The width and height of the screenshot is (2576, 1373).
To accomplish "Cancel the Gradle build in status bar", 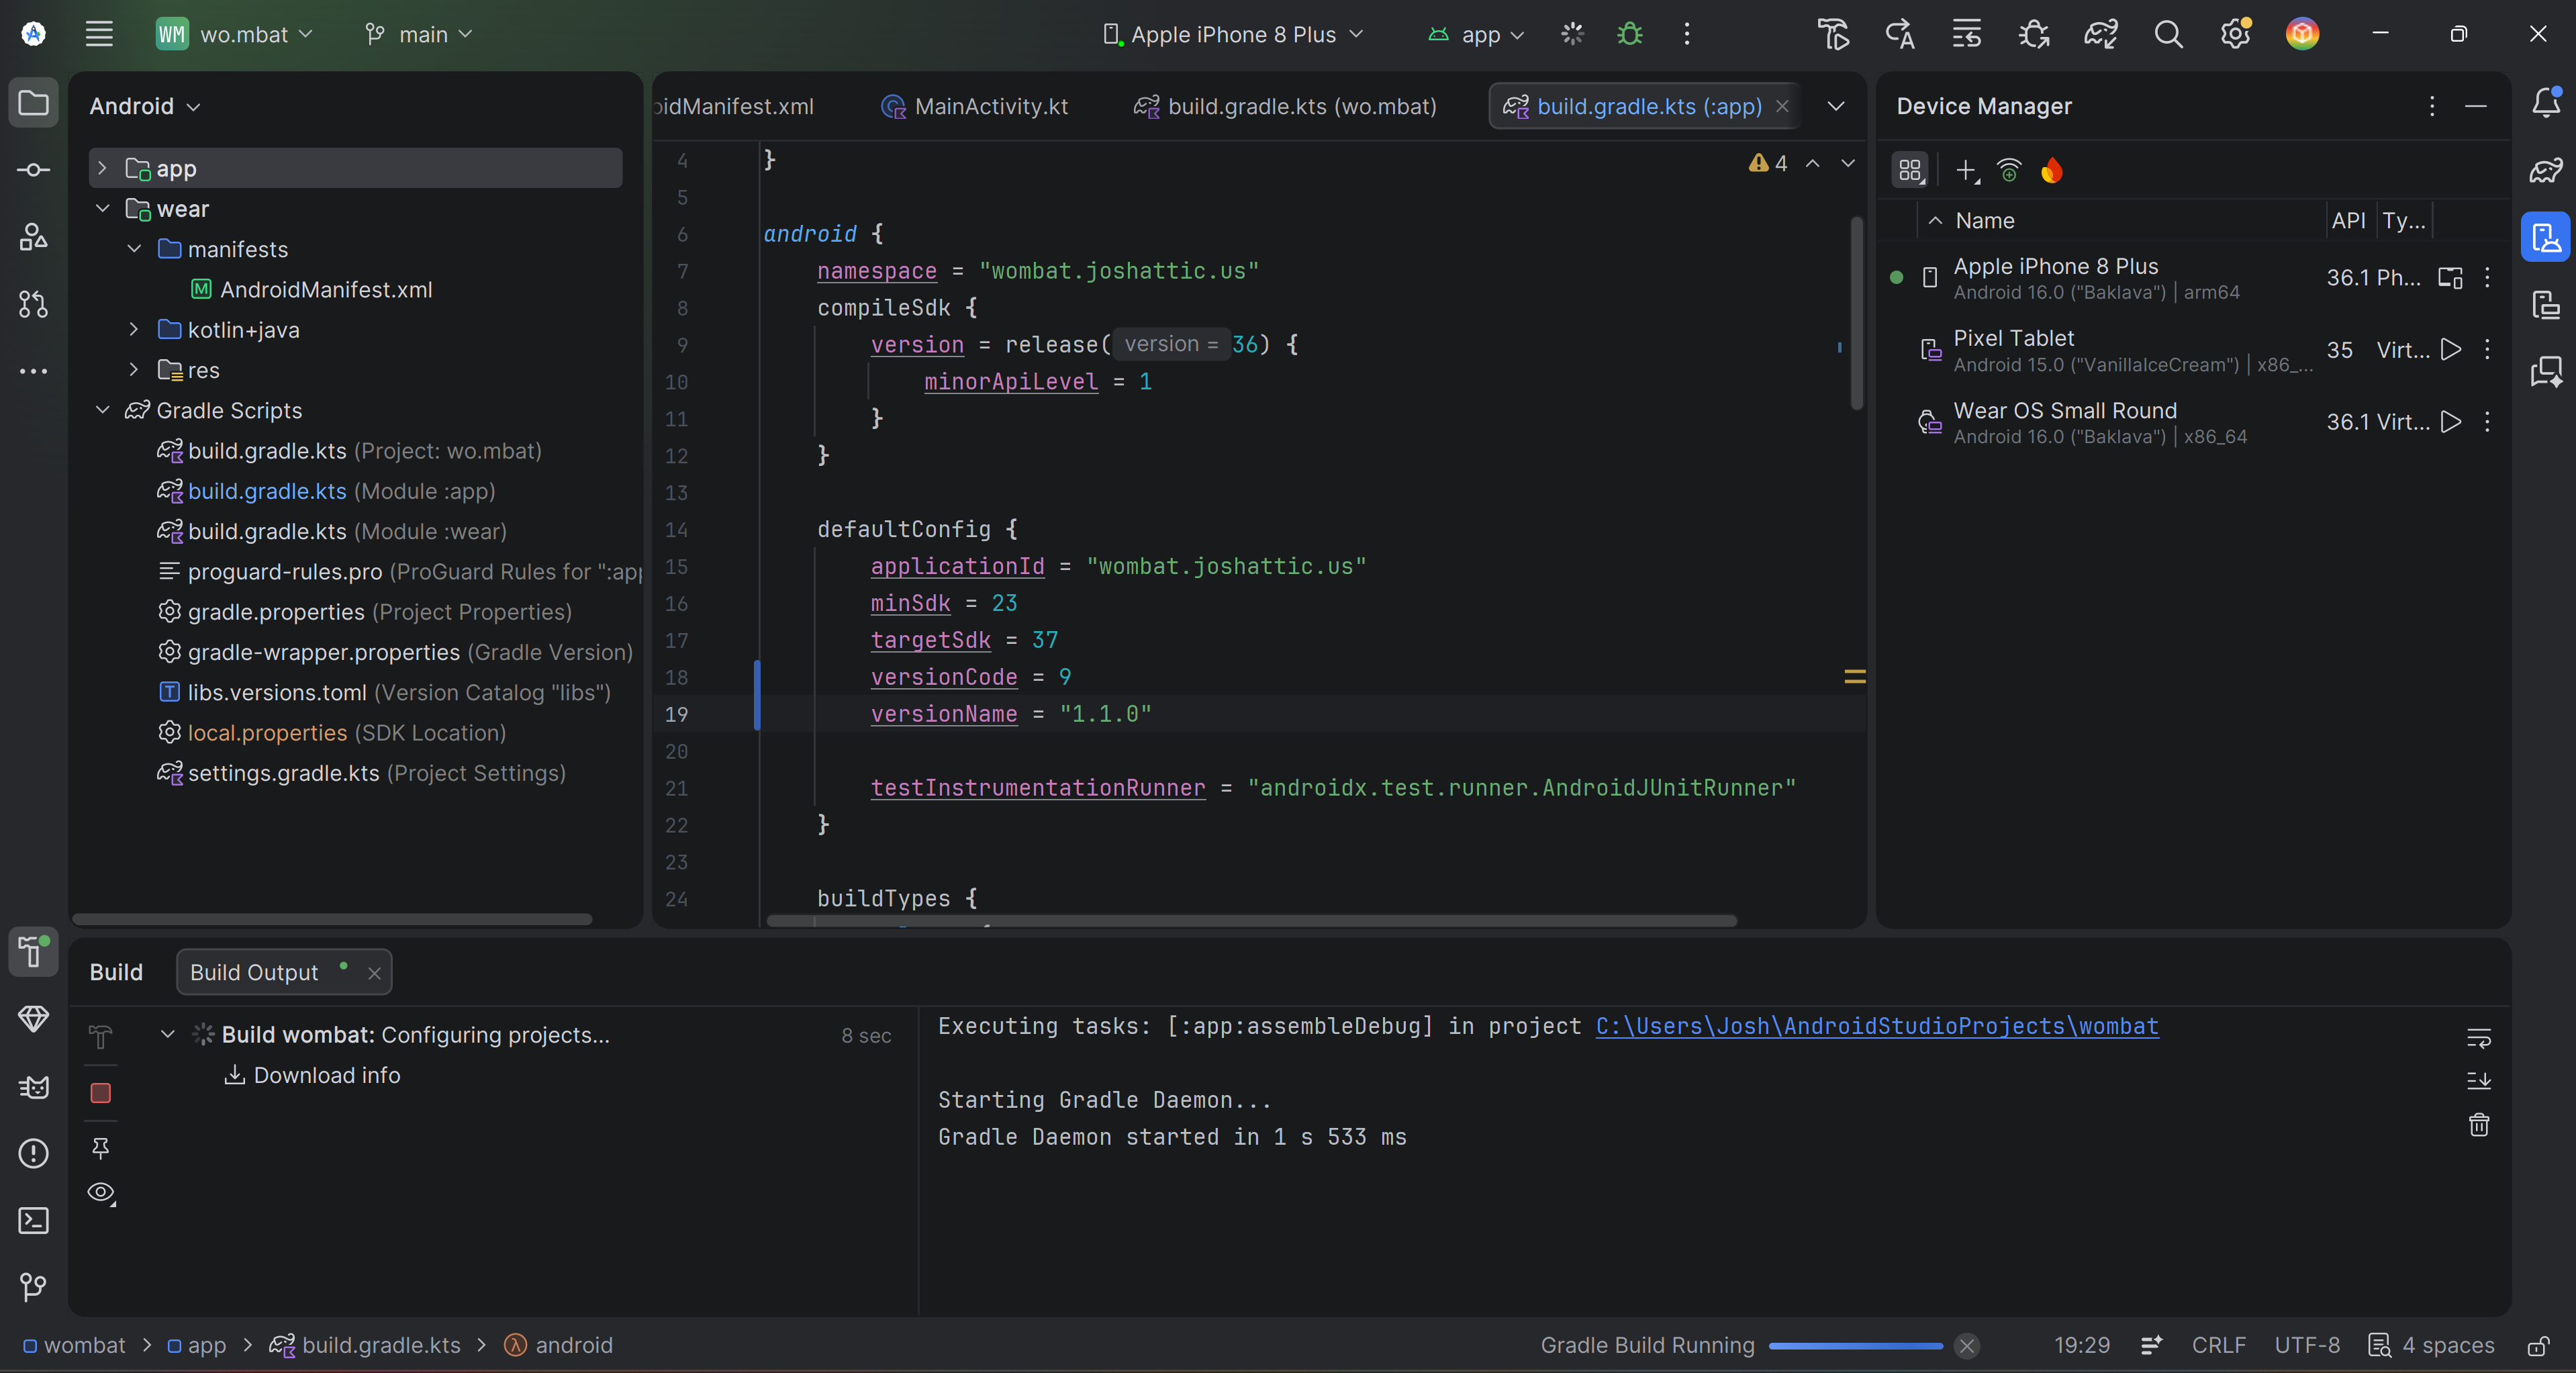I will [1967, 1346].
